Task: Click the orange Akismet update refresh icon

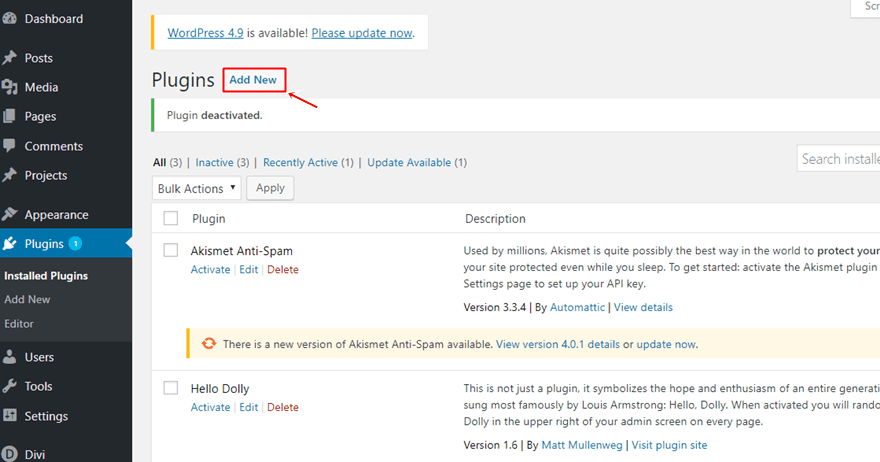Action: tap(209, 344)
